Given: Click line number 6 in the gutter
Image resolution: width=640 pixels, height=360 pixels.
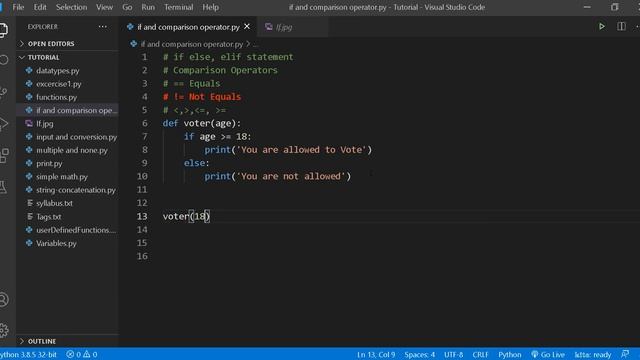Looking at the screenshot, I should point(144,123).
